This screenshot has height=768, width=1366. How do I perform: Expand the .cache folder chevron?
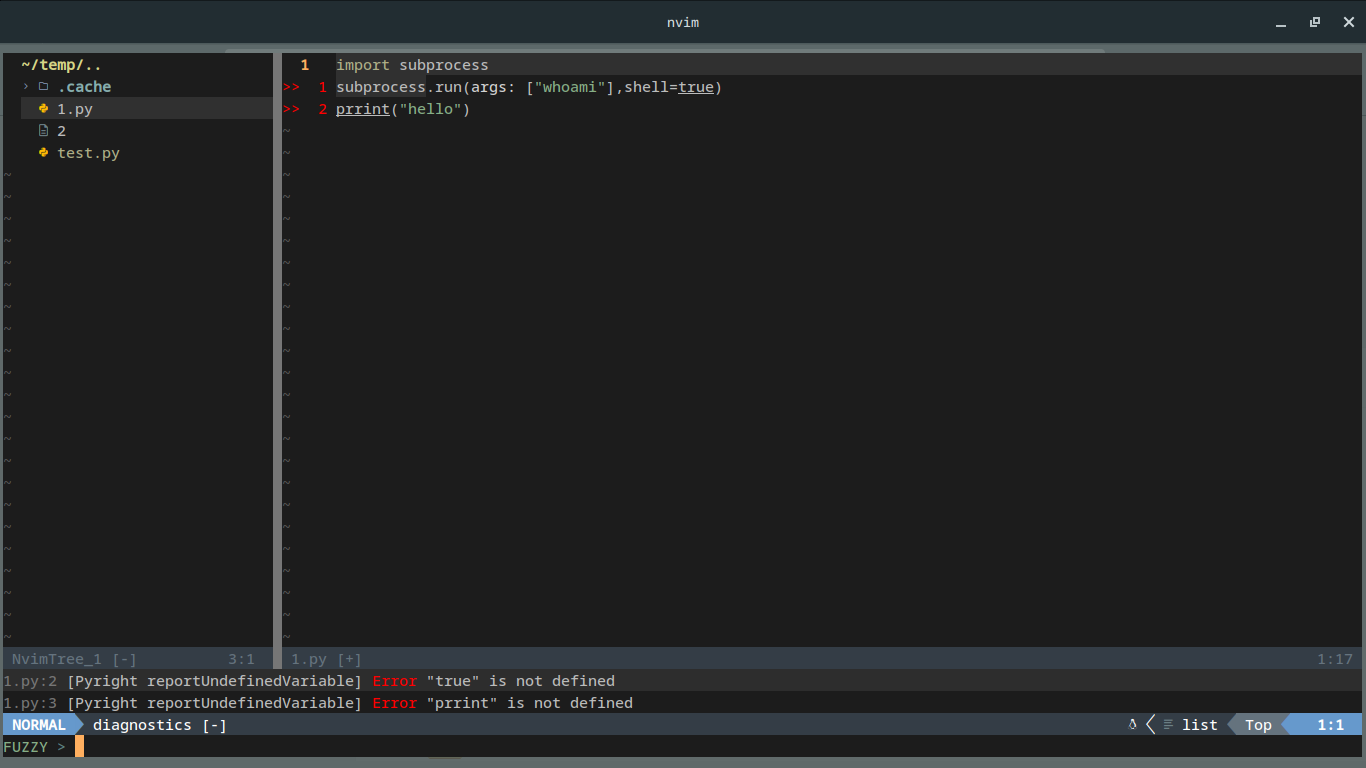[x=26, y=87]
